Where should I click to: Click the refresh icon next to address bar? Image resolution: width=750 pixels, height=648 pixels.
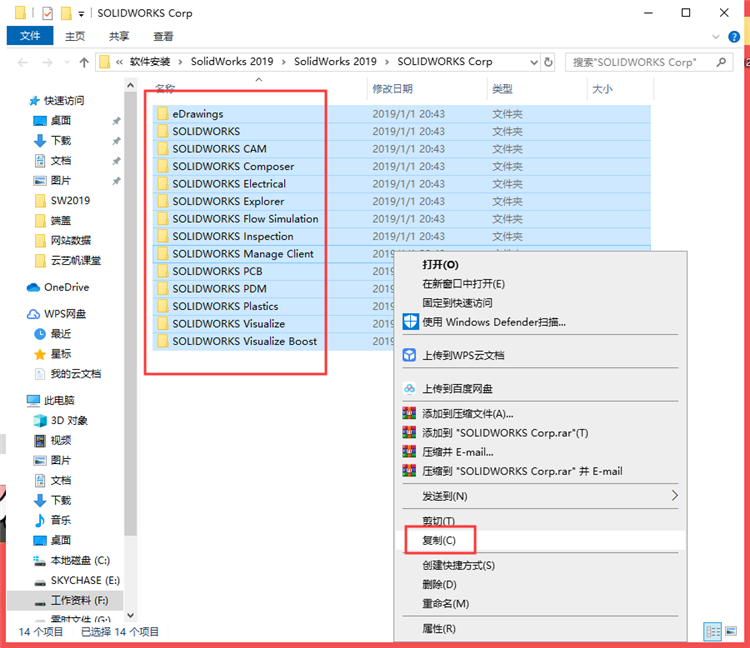(x=548, y=62)
